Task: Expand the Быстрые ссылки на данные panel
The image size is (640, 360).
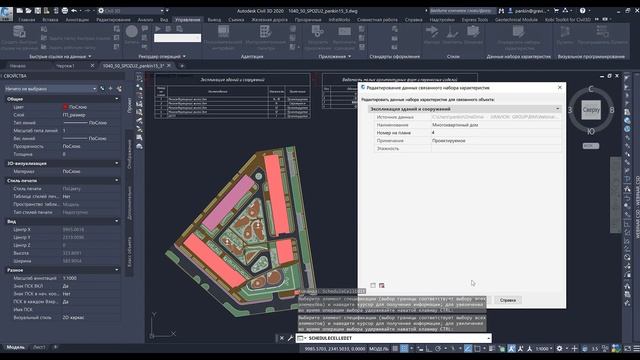Action: 60,56
